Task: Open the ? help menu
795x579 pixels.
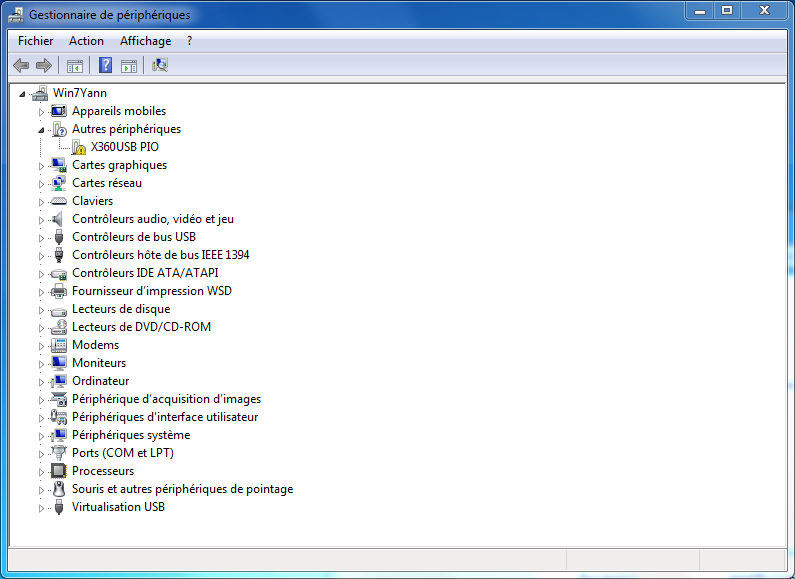Action: click(189, 41)
